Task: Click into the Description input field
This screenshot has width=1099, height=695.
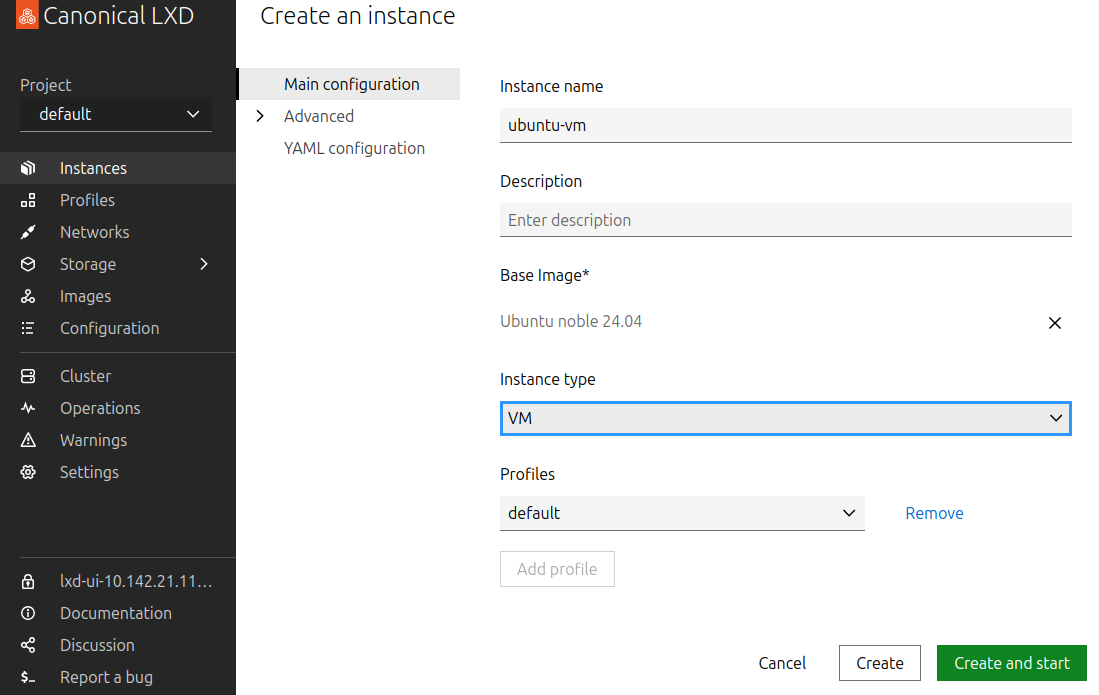Action: pos(785,220)
